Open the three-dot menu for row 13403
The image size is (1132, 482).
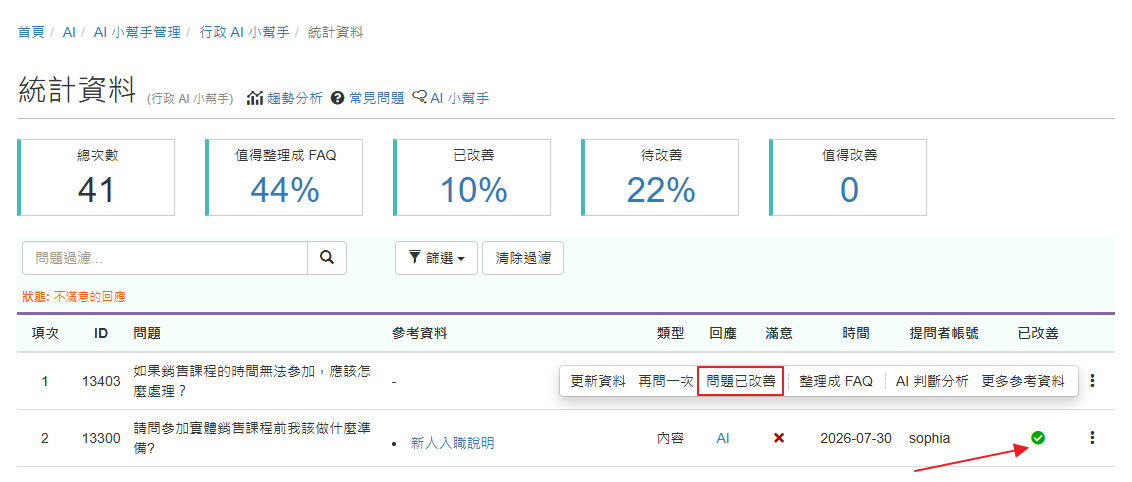point(1092,380)
